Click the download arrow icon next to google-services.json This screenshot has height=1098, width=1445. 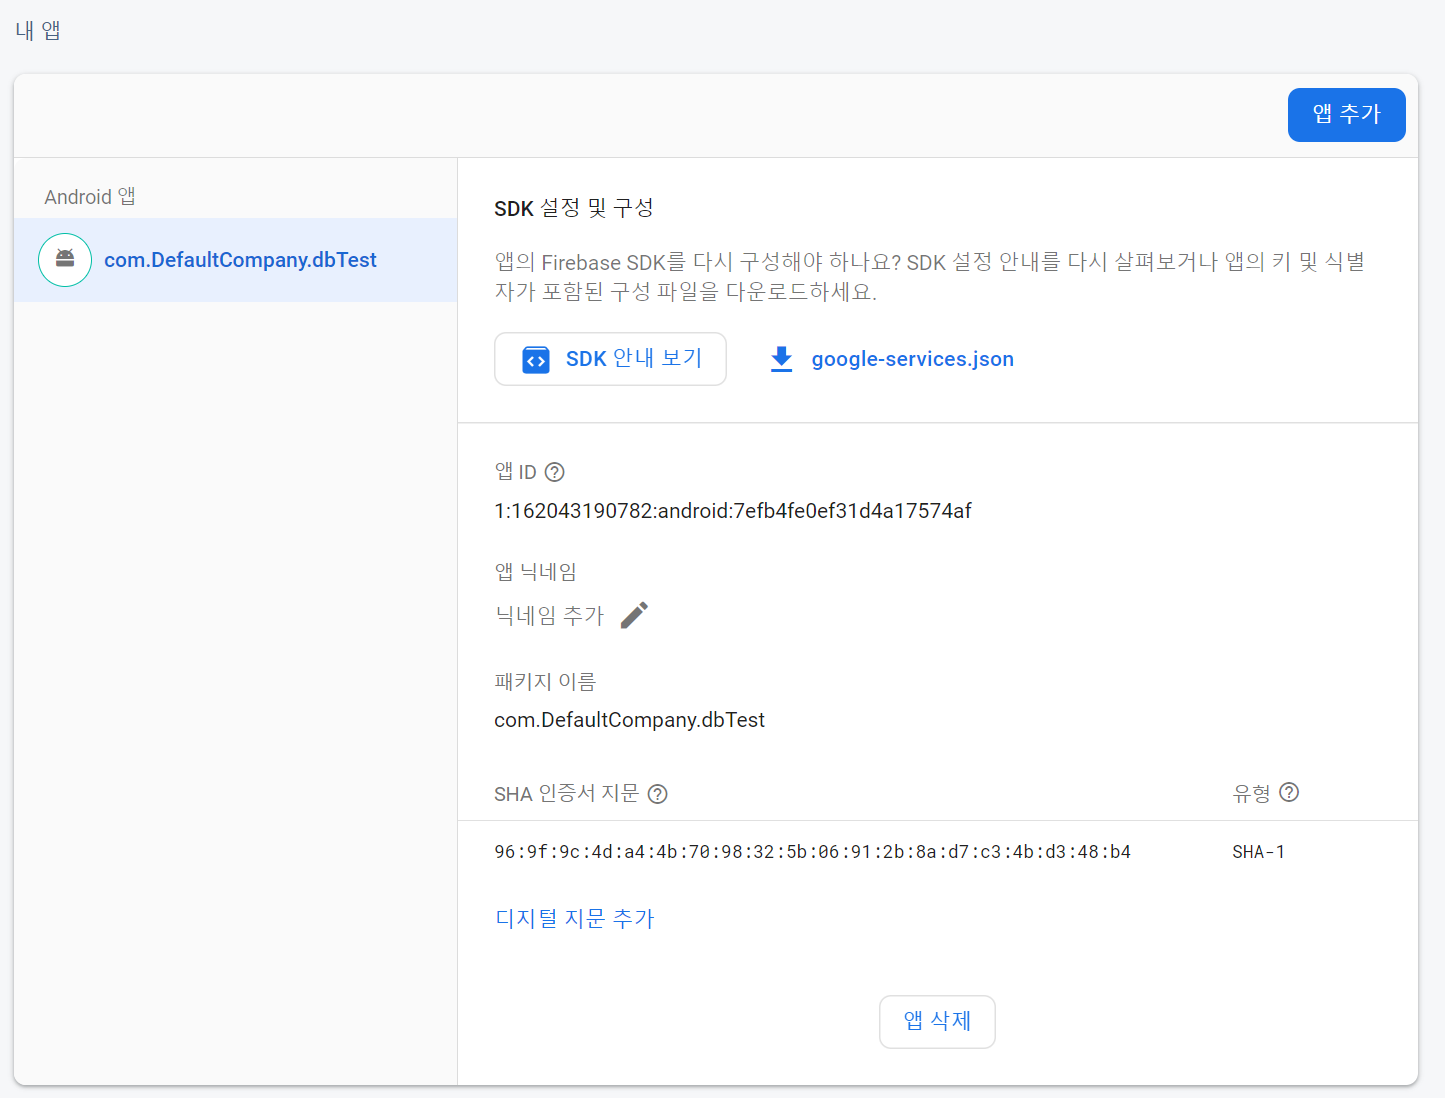[x=782, y=360]
